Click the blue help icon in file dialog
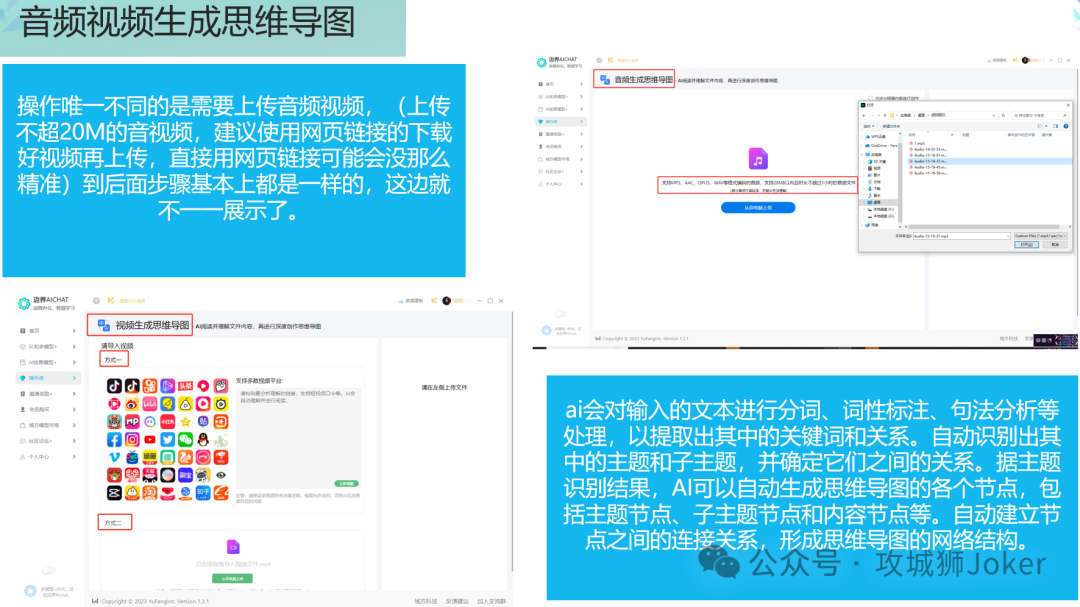Viewport: 1080px width, 607px height. (x=1066, y=126)
